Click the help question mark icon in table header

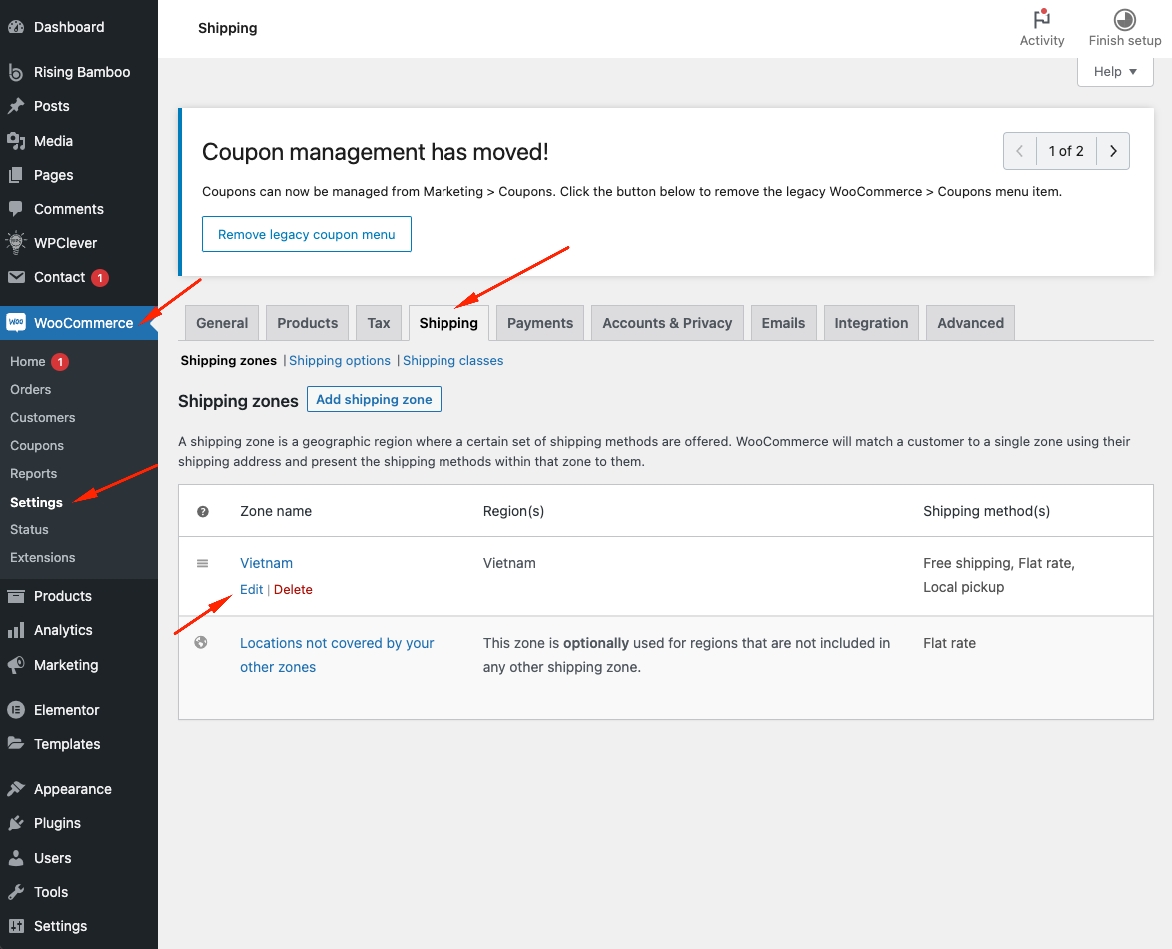[203, 511]
